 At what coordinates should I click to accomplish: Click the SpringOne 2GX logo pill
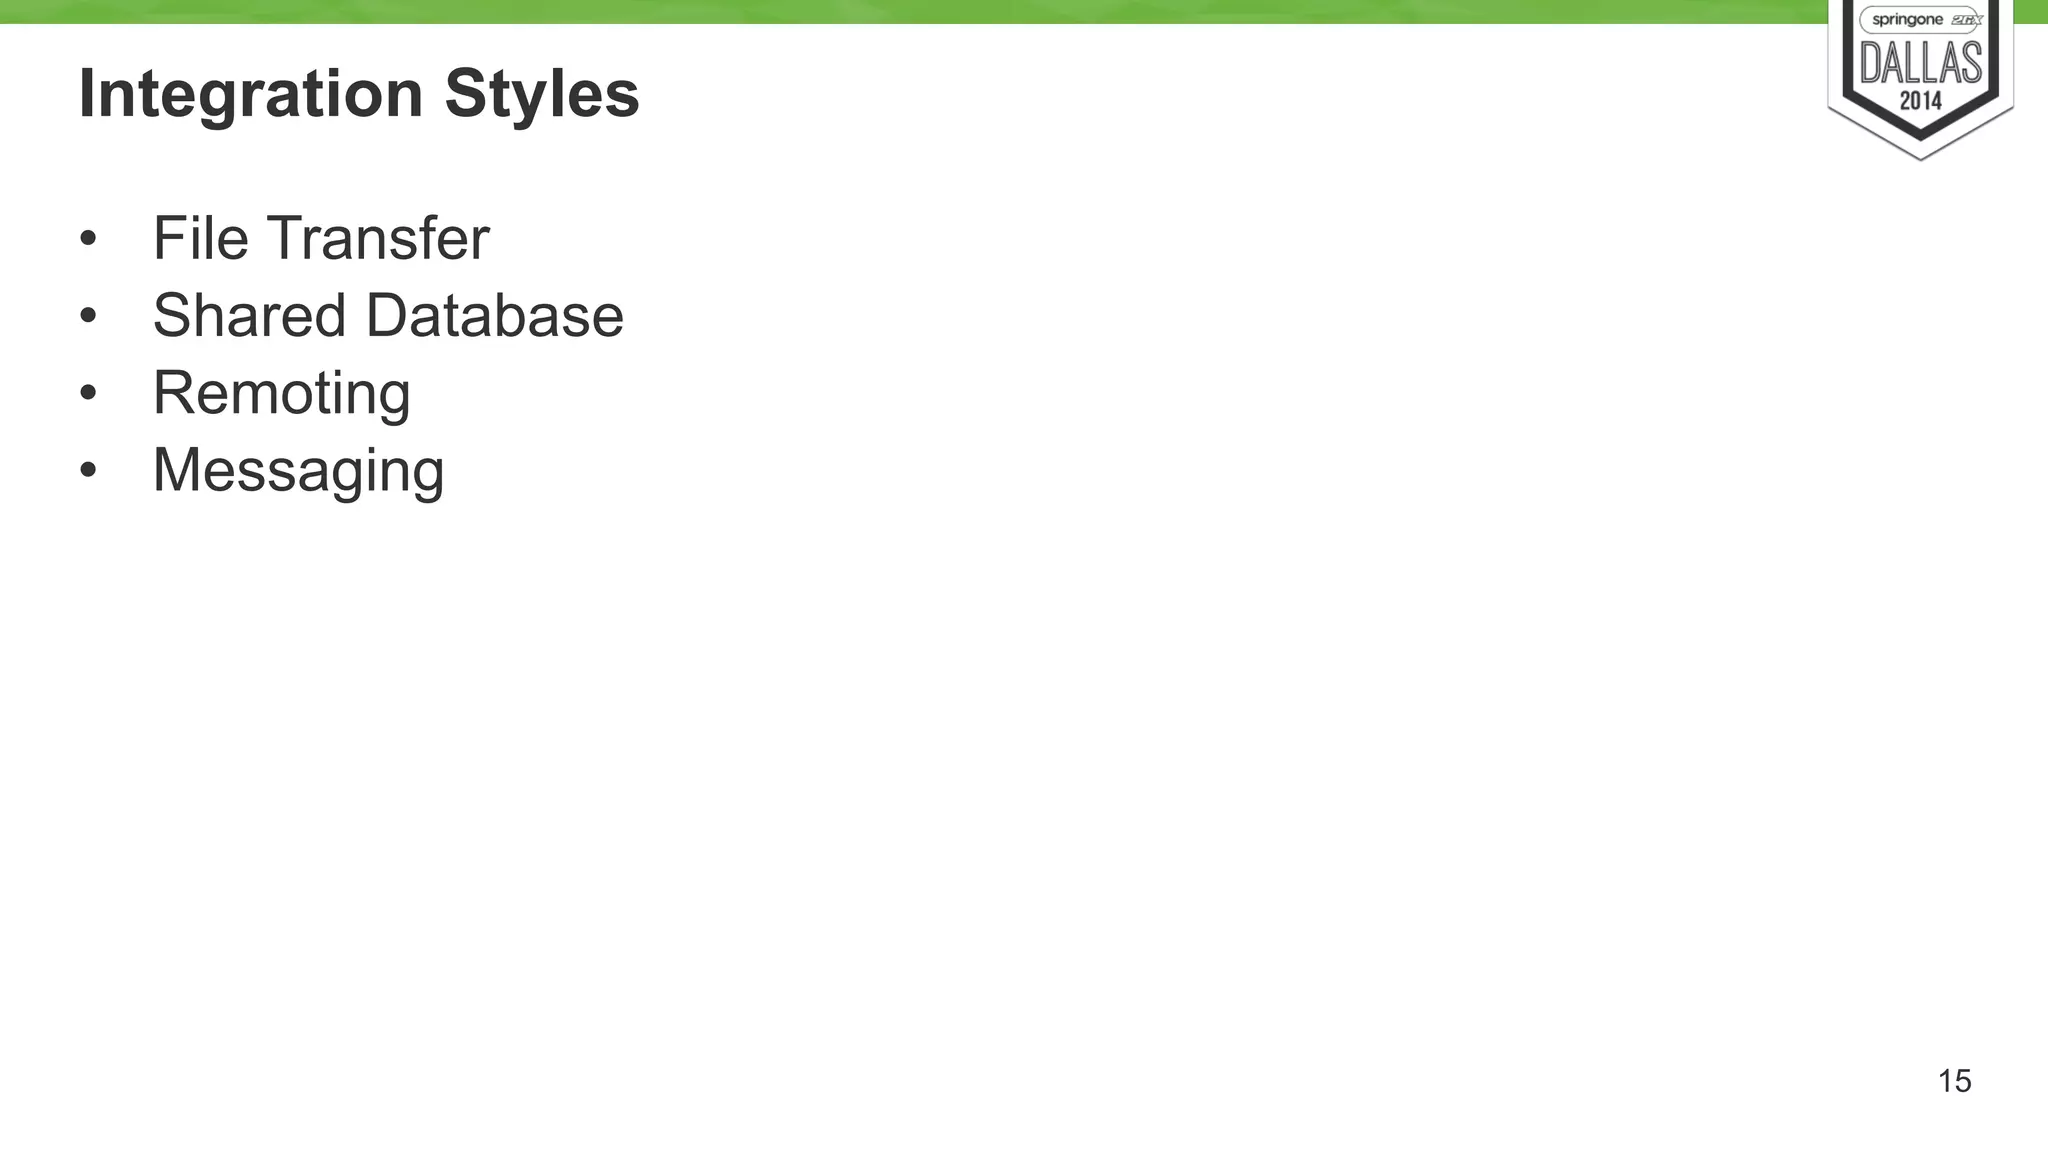1920,20
